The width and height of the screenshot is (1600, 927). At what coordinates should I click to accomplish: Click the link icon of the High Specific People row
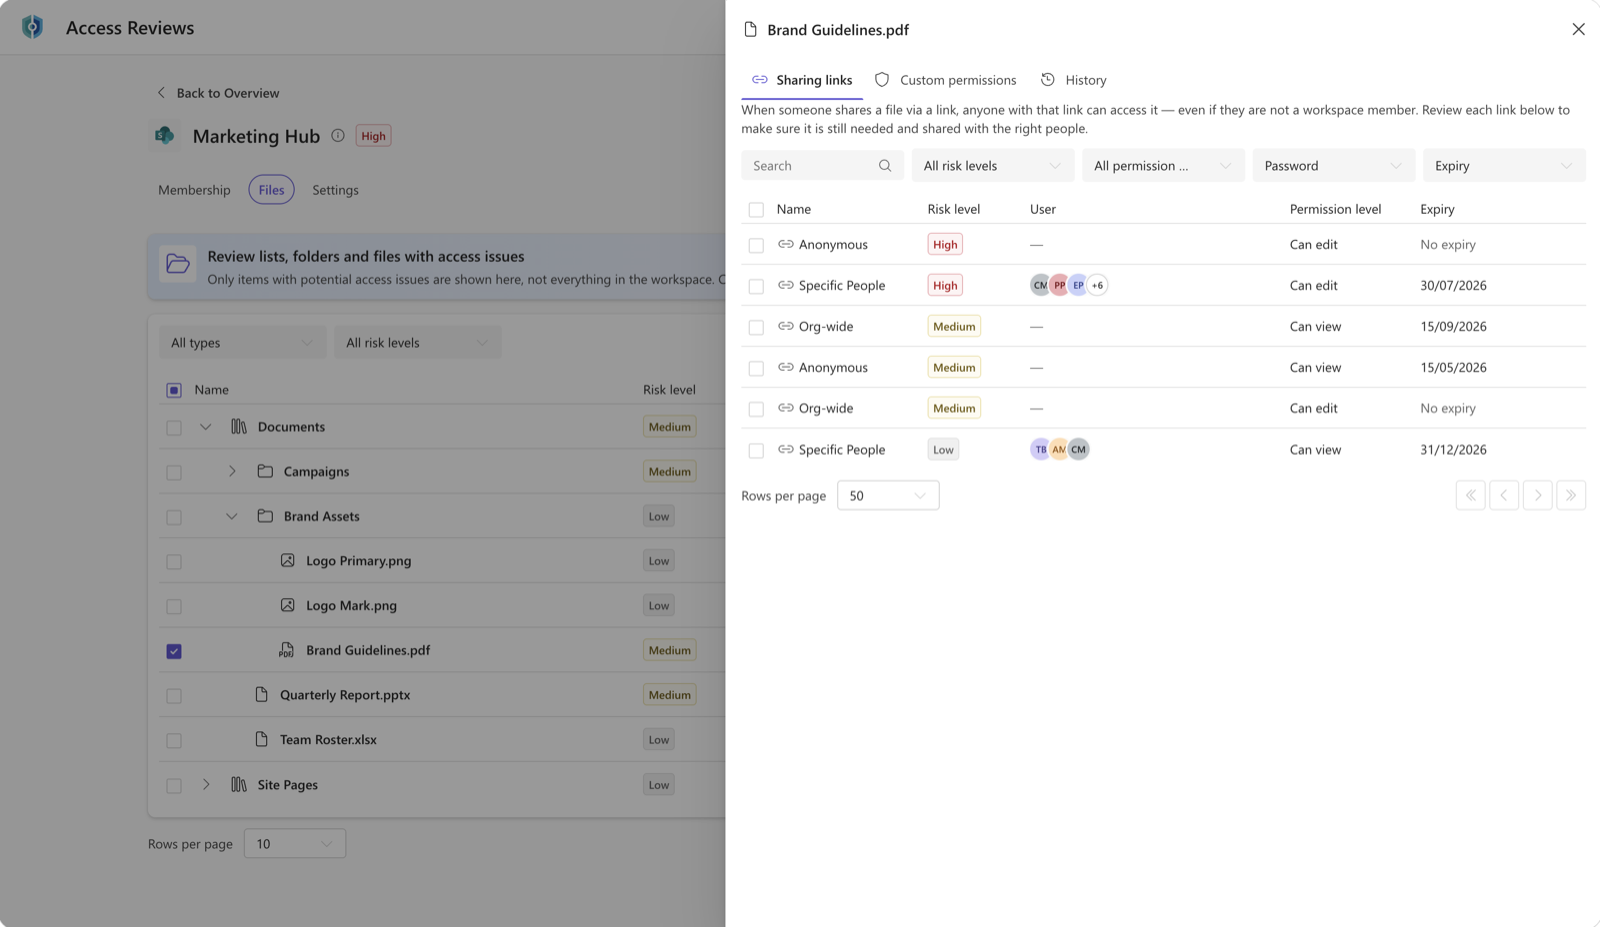(786, 285)
